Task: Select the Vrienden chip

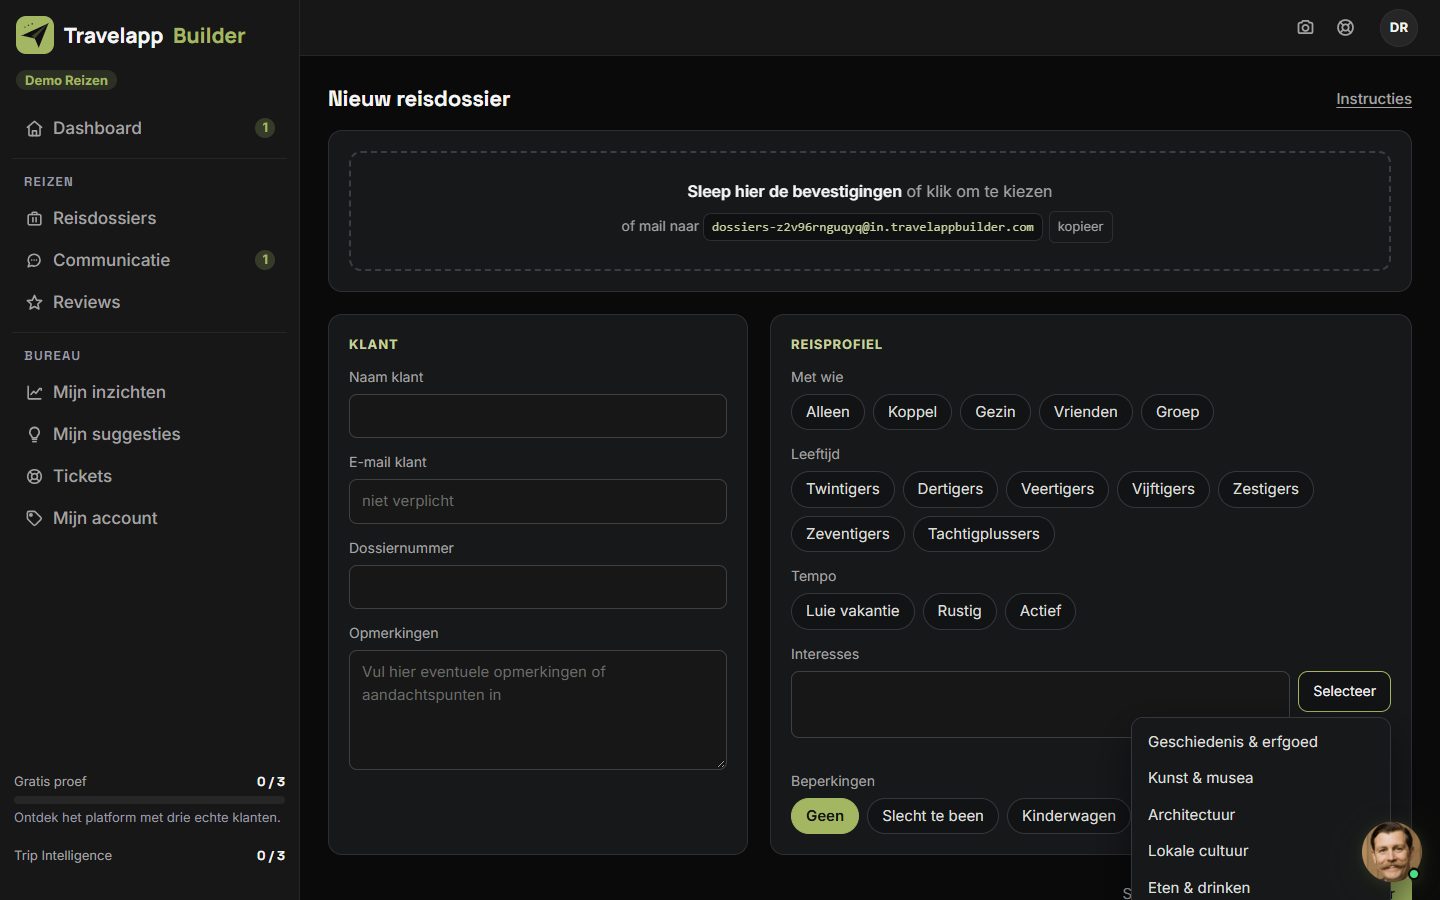Action: [x=1086, y=412]
